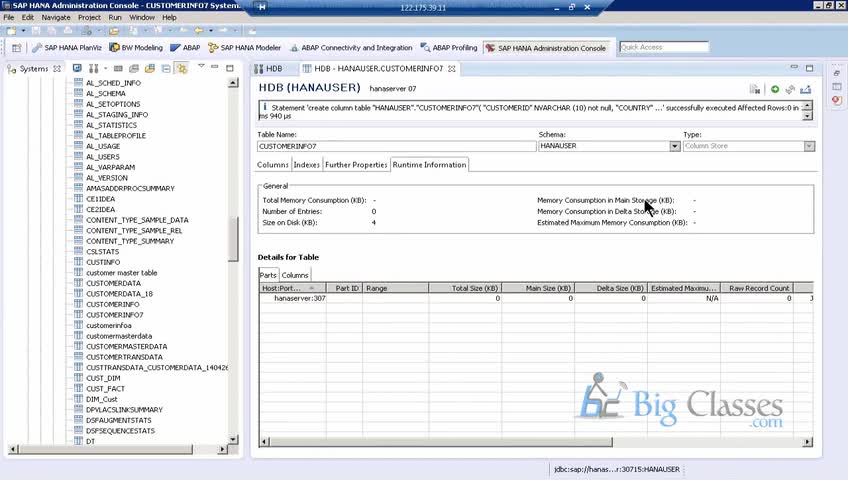Screen dimensions: 848x480
Task: Click the Systems tree vertical scrollbar thumb
Action: (x=233, y=239)
